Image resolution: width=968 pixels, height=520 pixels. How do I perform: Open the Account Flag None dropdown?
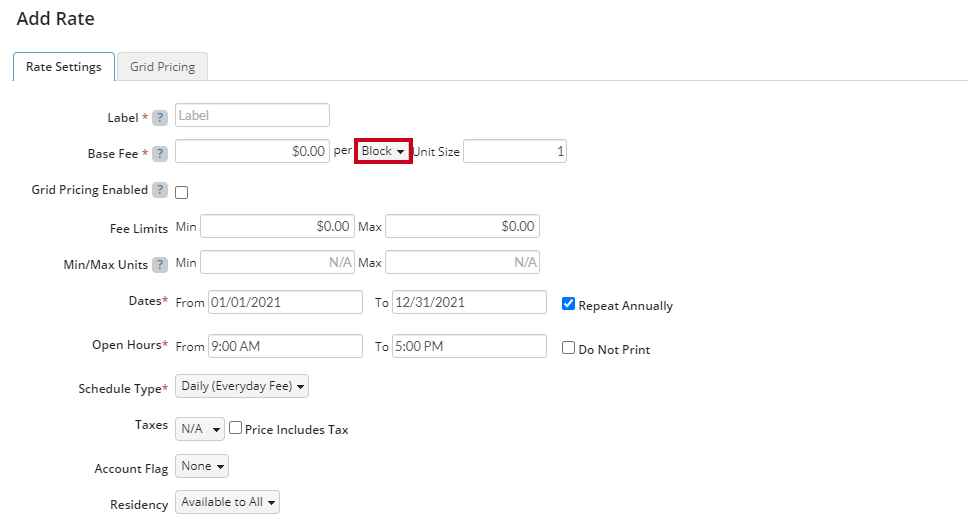point(202,466)
